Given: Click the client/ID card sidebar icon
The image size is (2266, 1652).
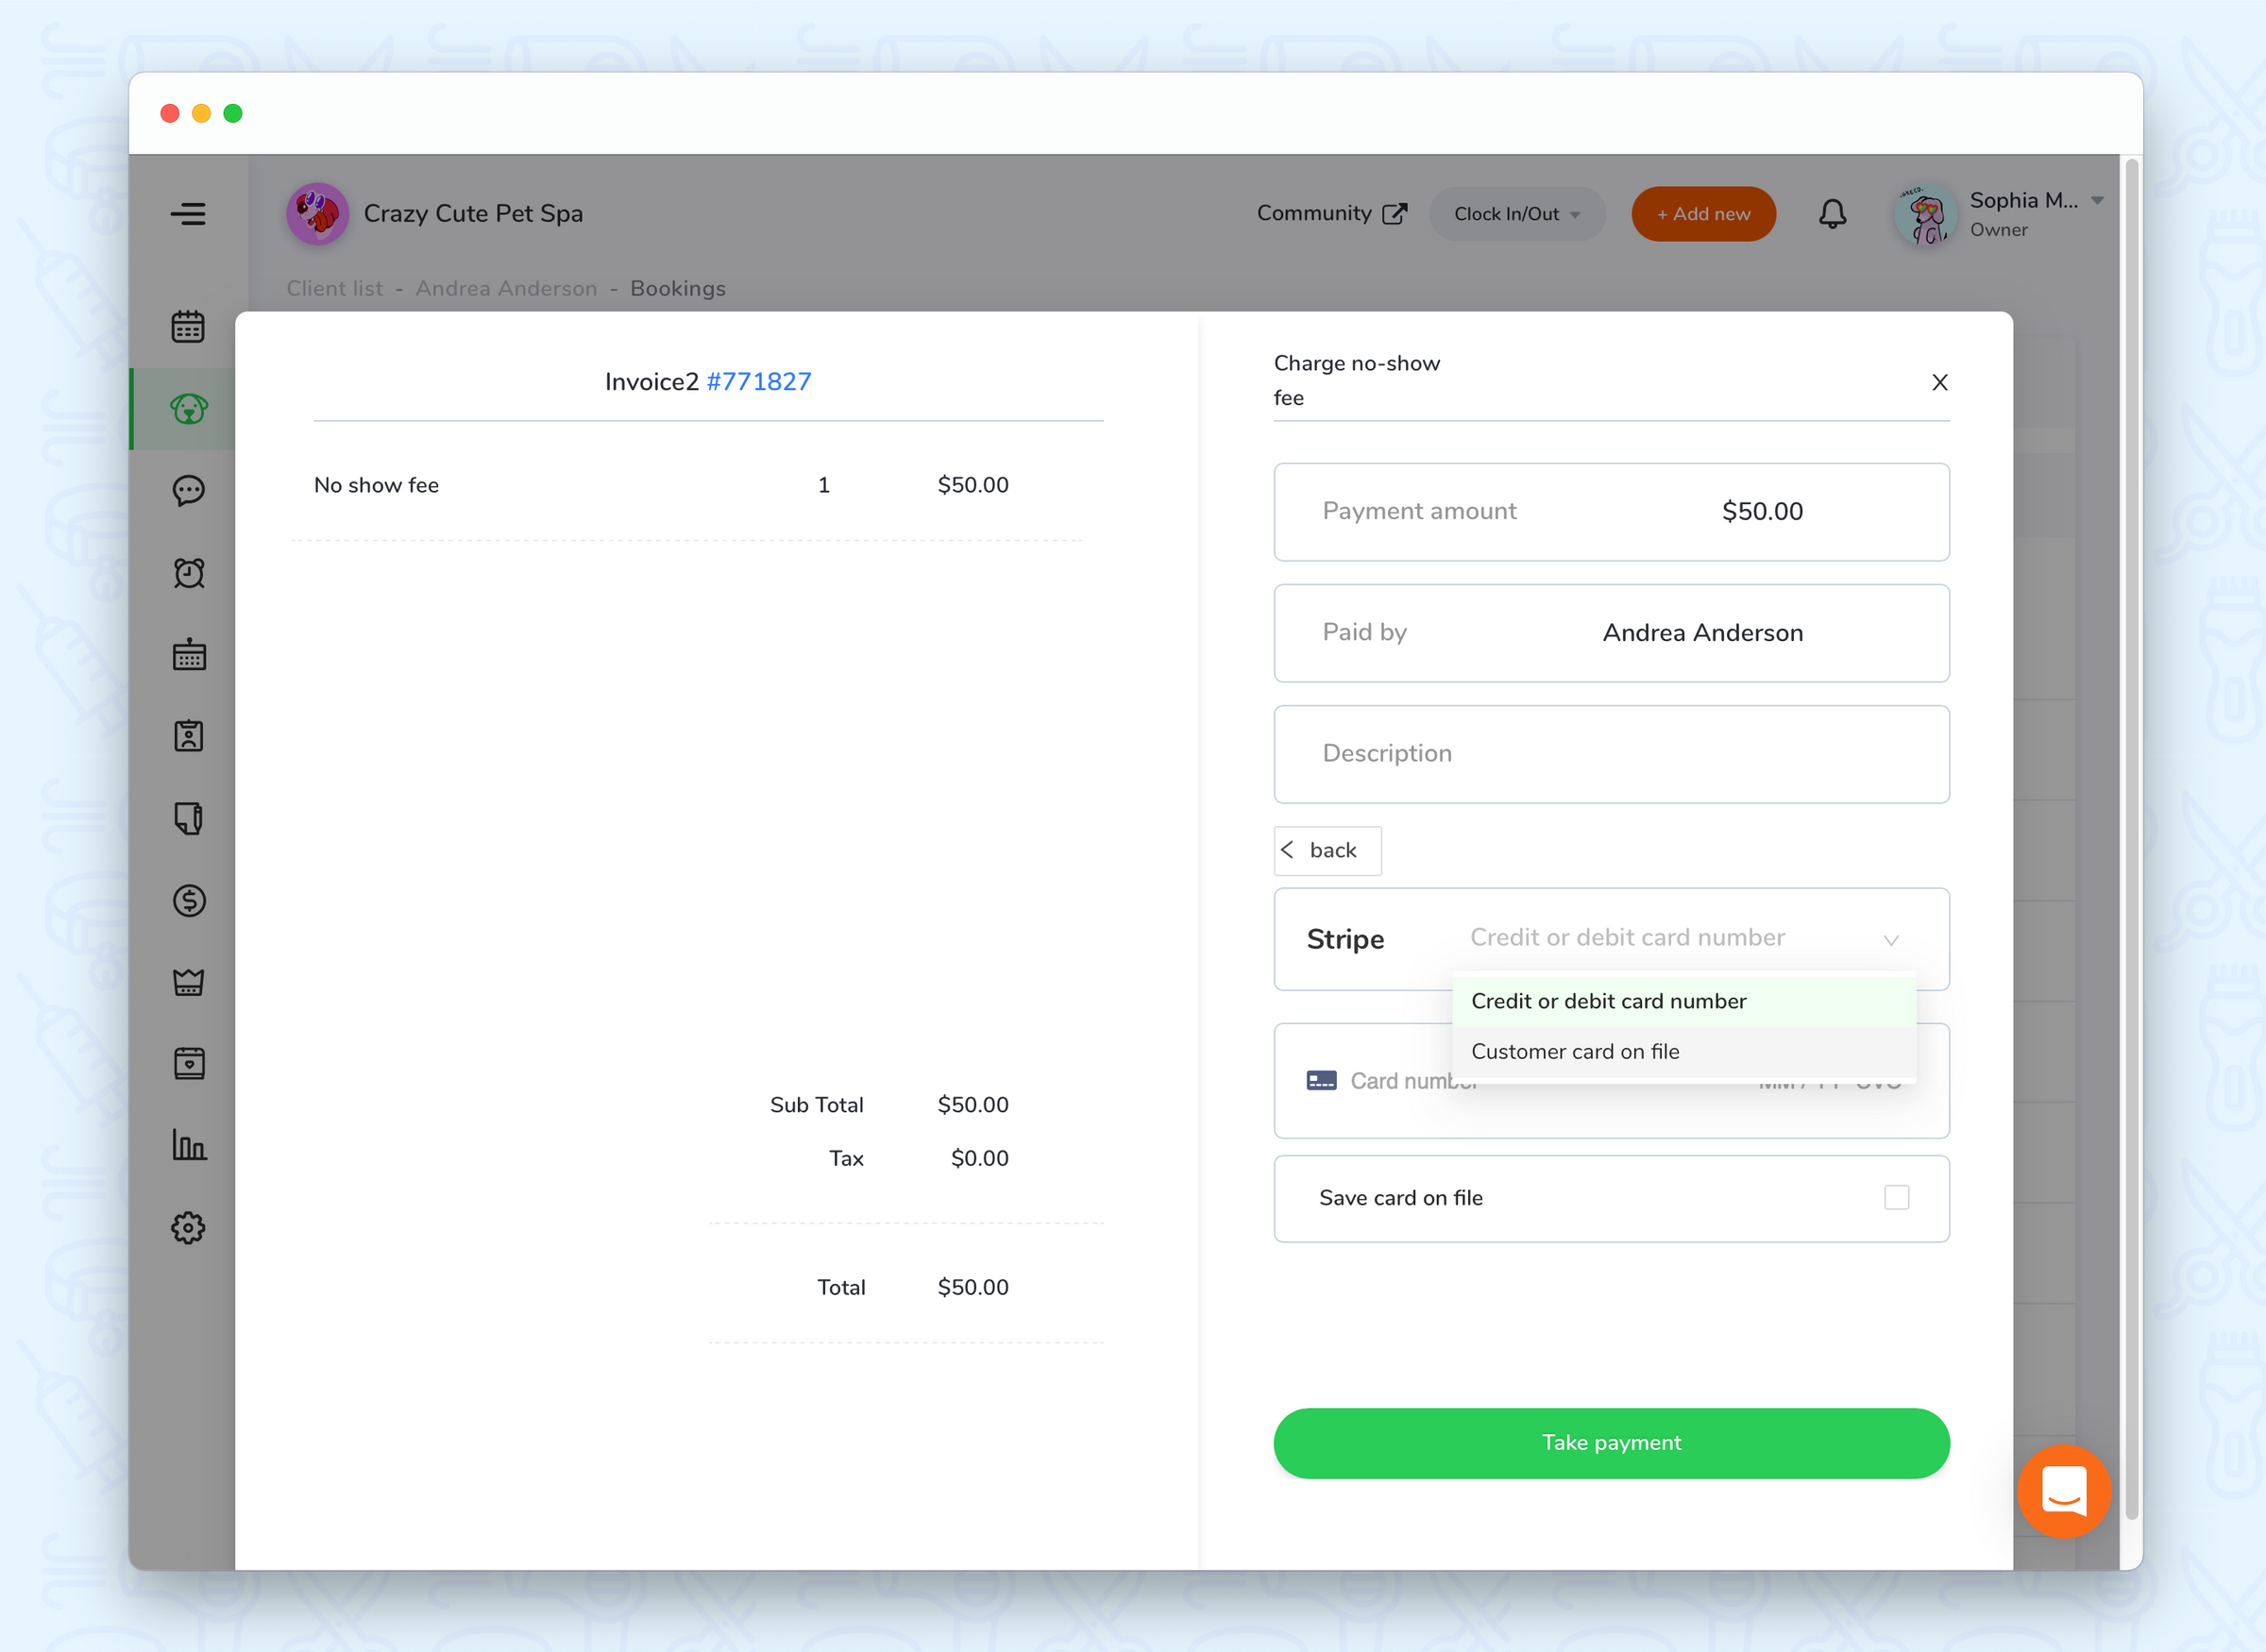Looking at the screenshot, I should pyautogui.click(x=188, y=735).
